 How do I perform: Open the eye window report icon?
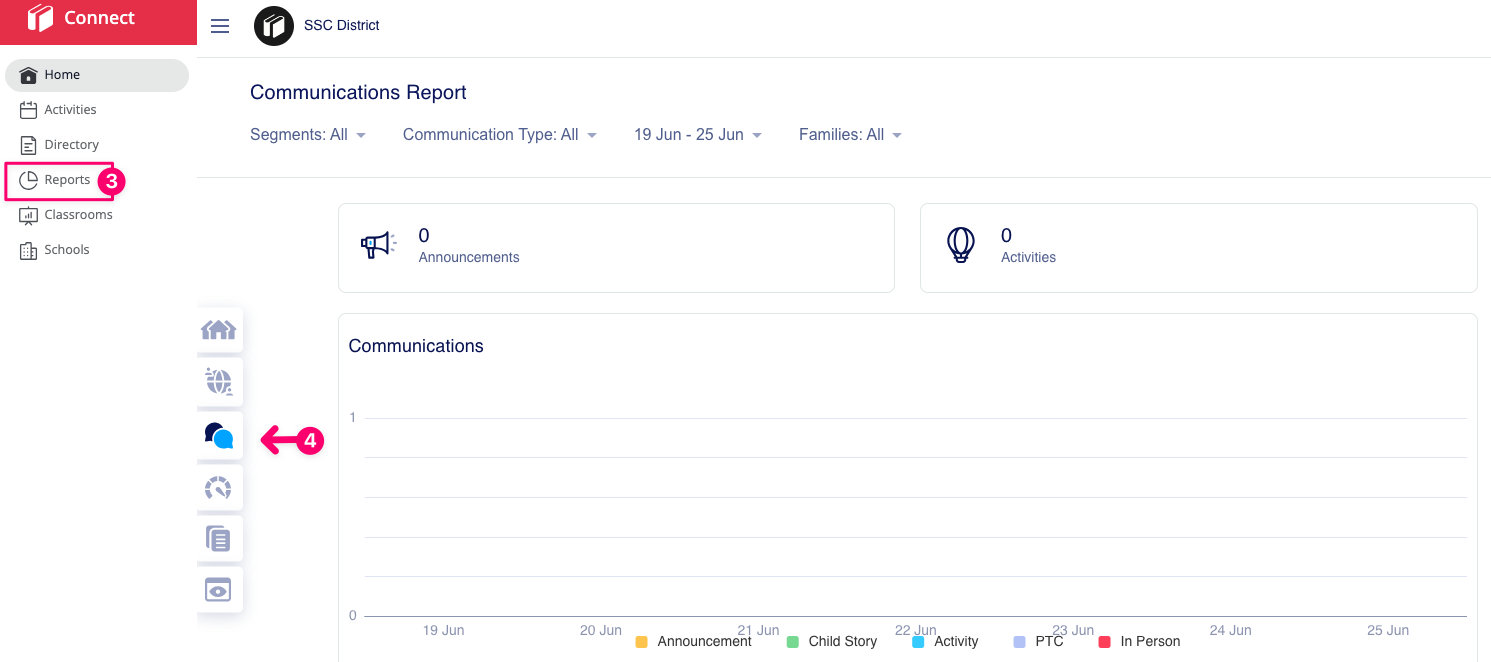coord(219,590)
